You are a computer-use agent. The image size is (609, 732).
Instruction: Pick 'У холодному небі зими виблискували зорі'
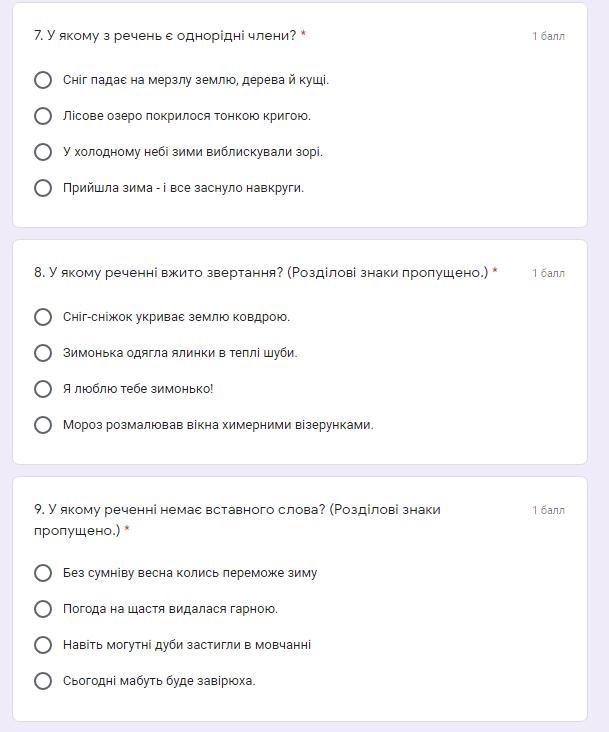point(43,152)
